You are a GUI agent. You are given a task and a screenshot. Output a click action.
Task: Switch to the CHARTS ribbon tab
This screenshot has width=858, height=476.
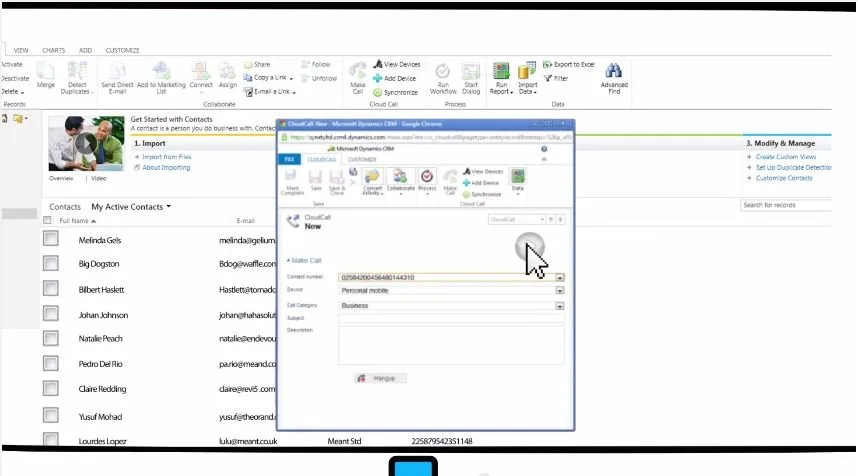point(54,50)
